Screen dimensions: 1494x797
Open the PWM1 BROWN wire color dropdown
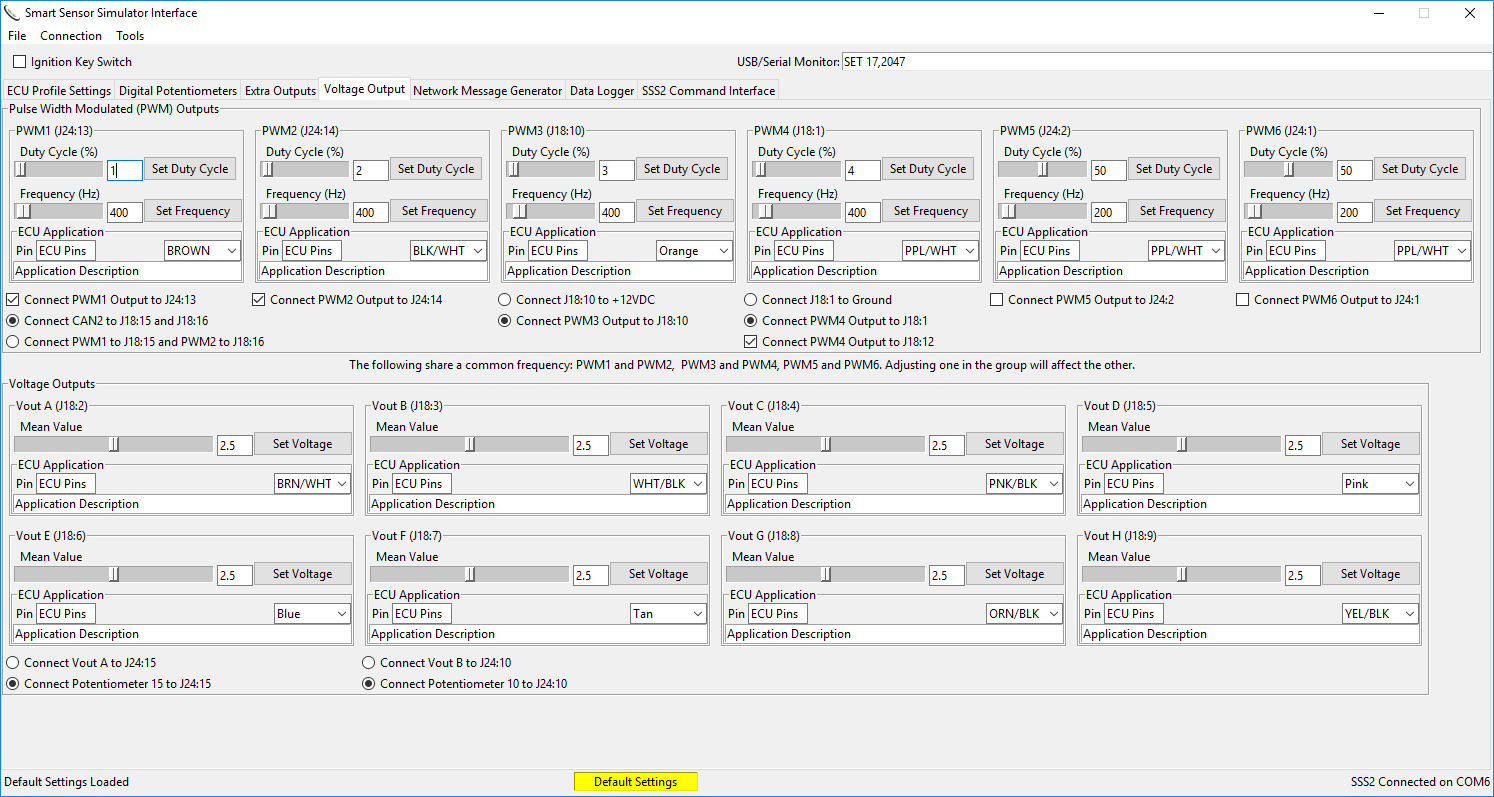pyautogui.click(x=202, y=251)
